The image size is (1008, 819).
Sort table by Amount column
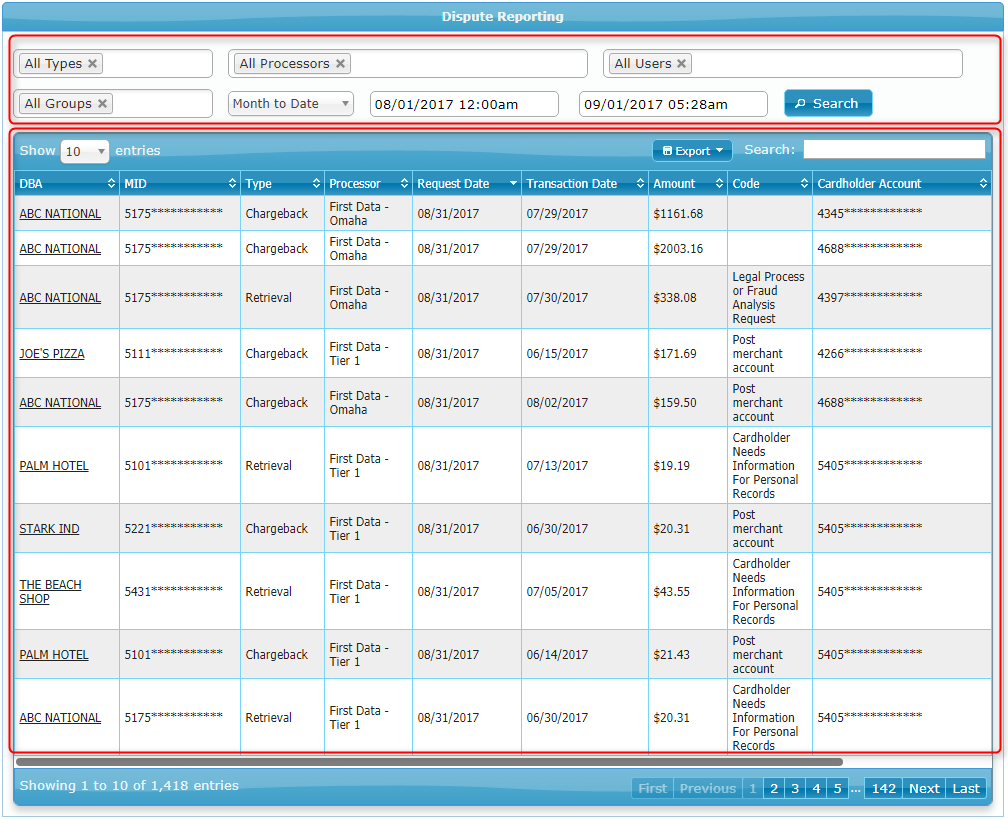(687, 184)
